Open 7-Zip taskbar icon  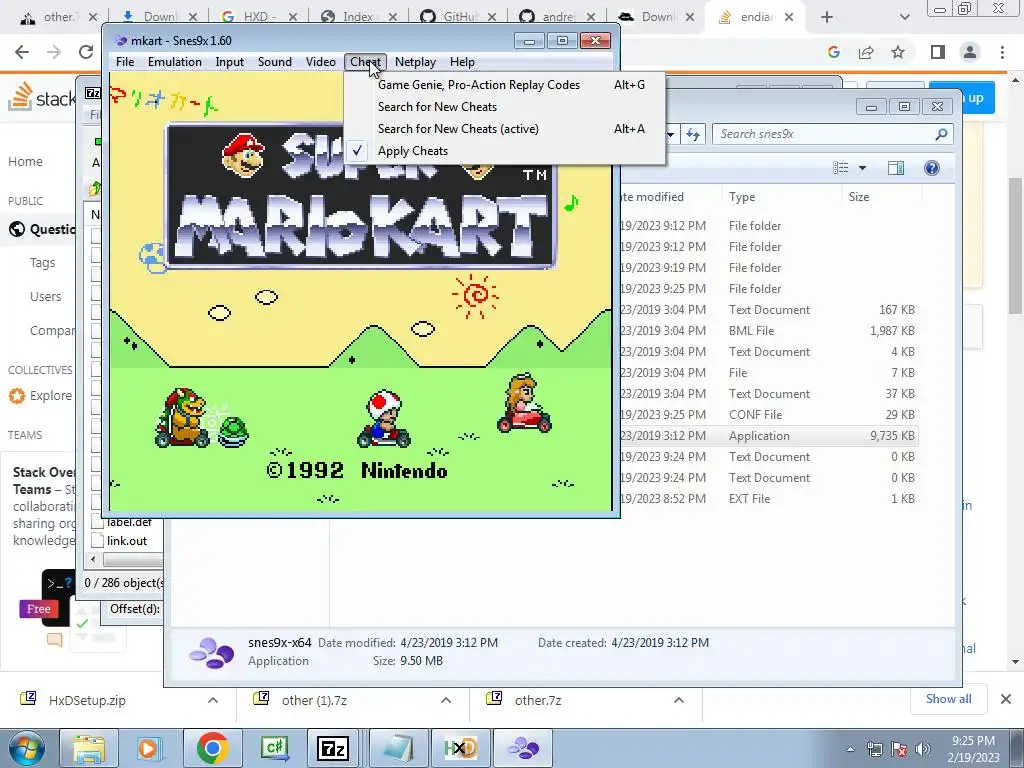[334, 748]
